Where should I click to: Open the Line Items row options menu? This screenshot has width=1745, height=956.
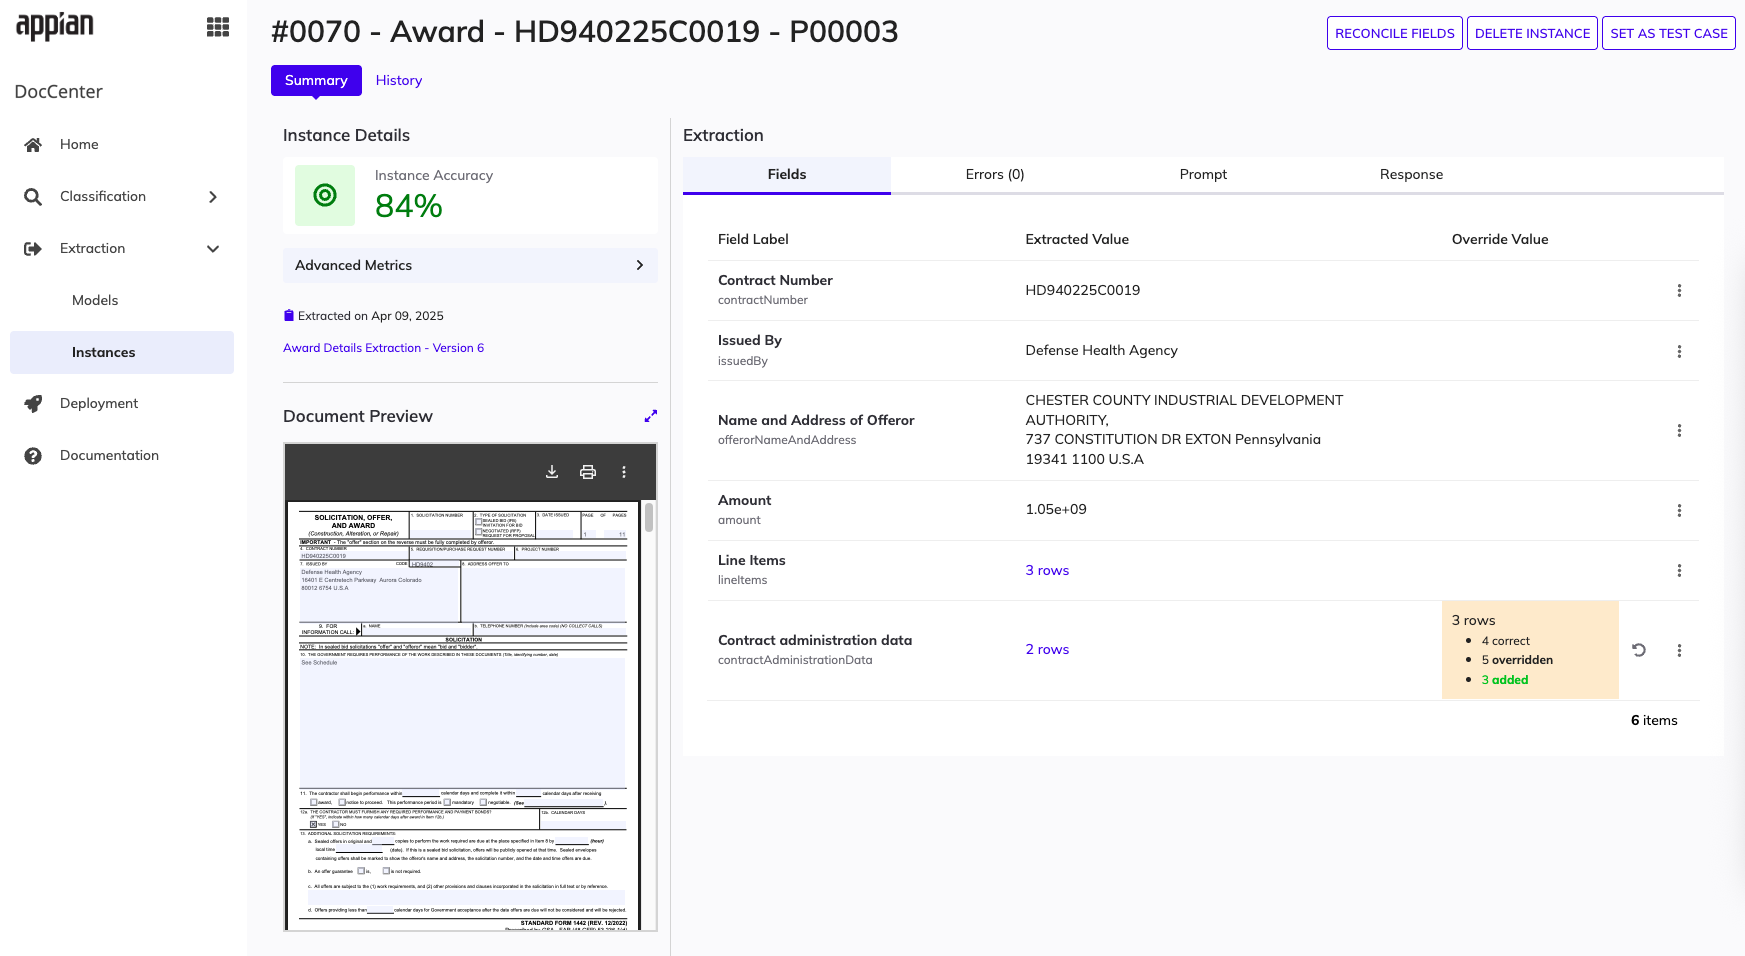point(1679,571)
